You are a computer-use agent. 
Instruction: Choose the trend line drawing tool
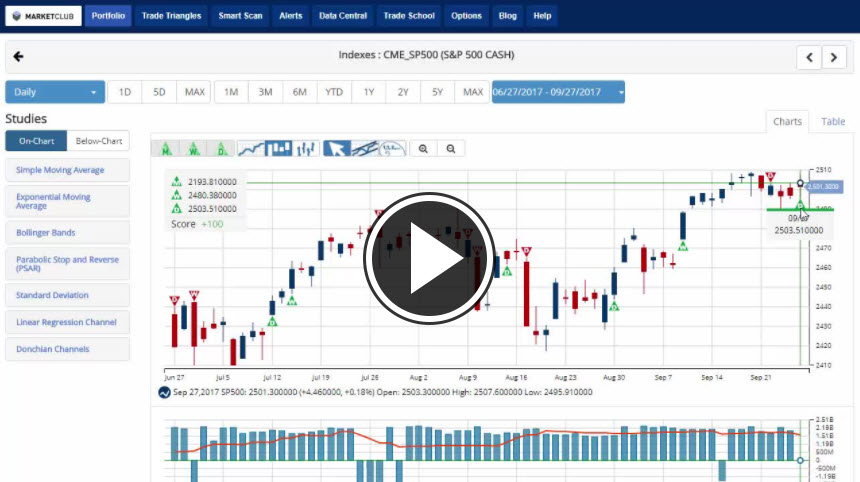[365, 148]
